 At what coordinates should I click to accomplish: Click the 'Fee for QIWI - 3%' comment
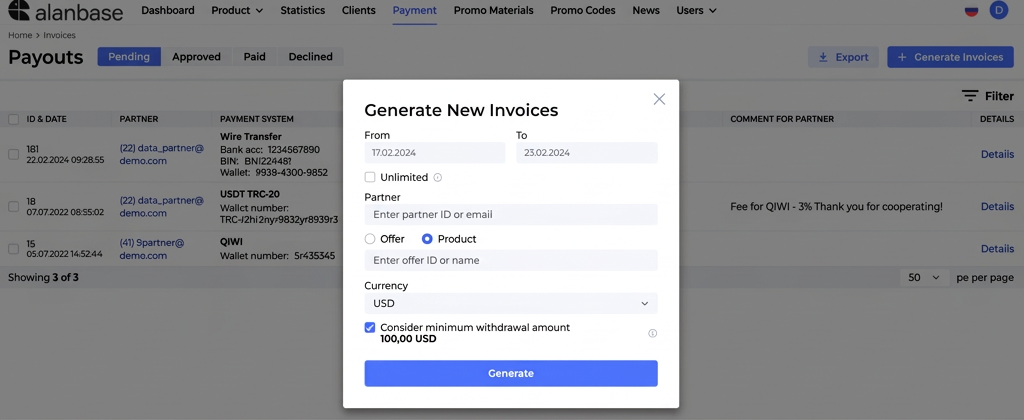point(837,206)
